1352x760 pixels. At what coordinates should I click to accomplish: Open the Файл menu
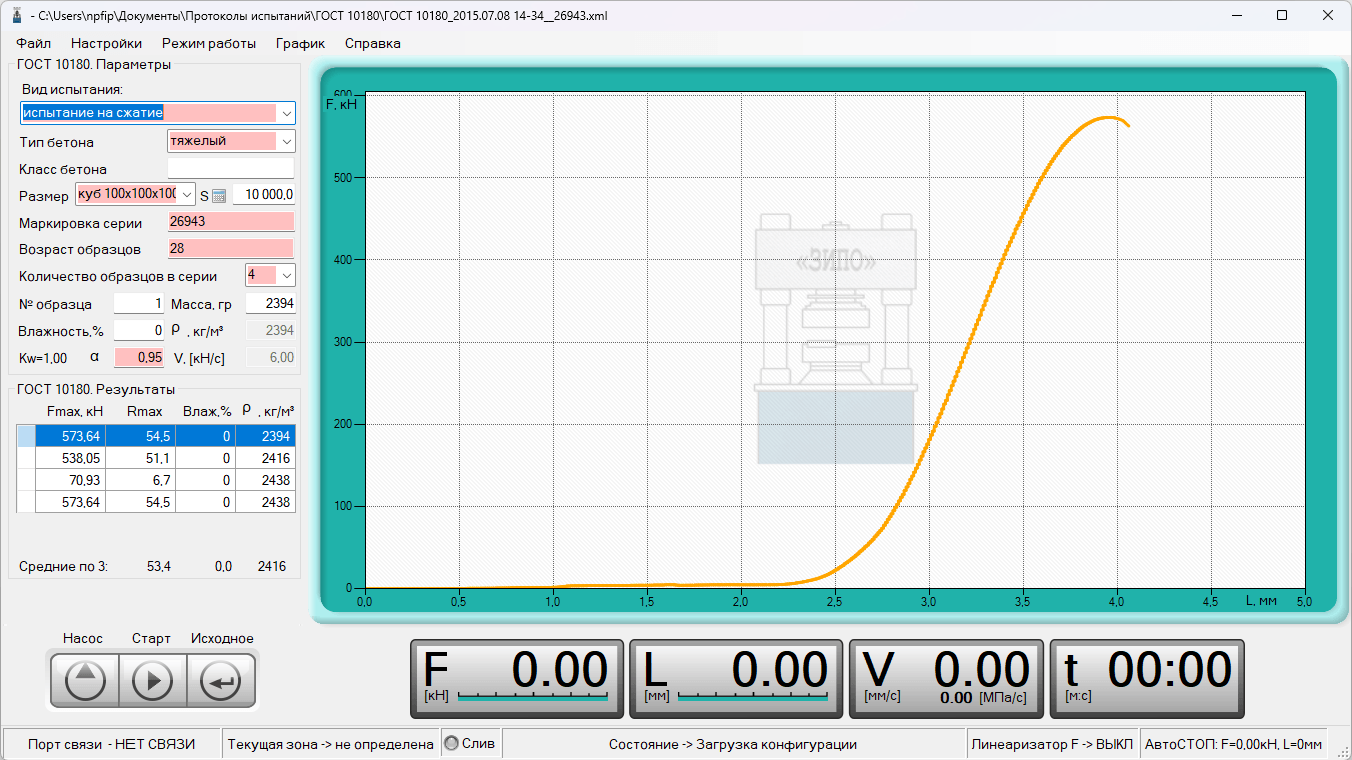33,43
